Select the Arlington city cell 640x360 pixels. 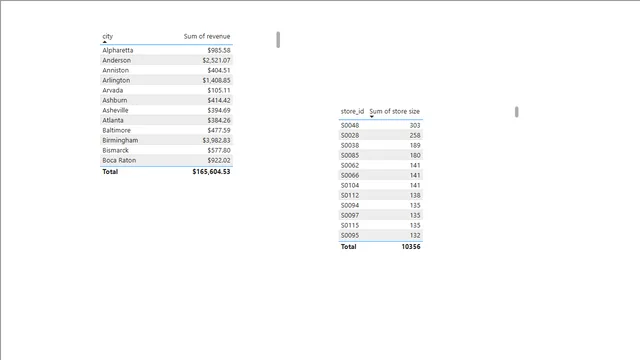coord(116,80)
